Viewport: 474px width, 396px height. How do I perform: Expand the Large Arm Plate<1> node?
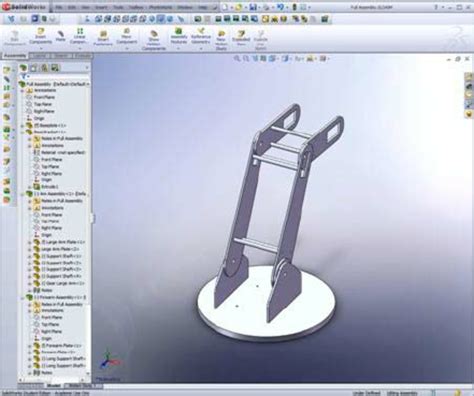coord(30,242)
